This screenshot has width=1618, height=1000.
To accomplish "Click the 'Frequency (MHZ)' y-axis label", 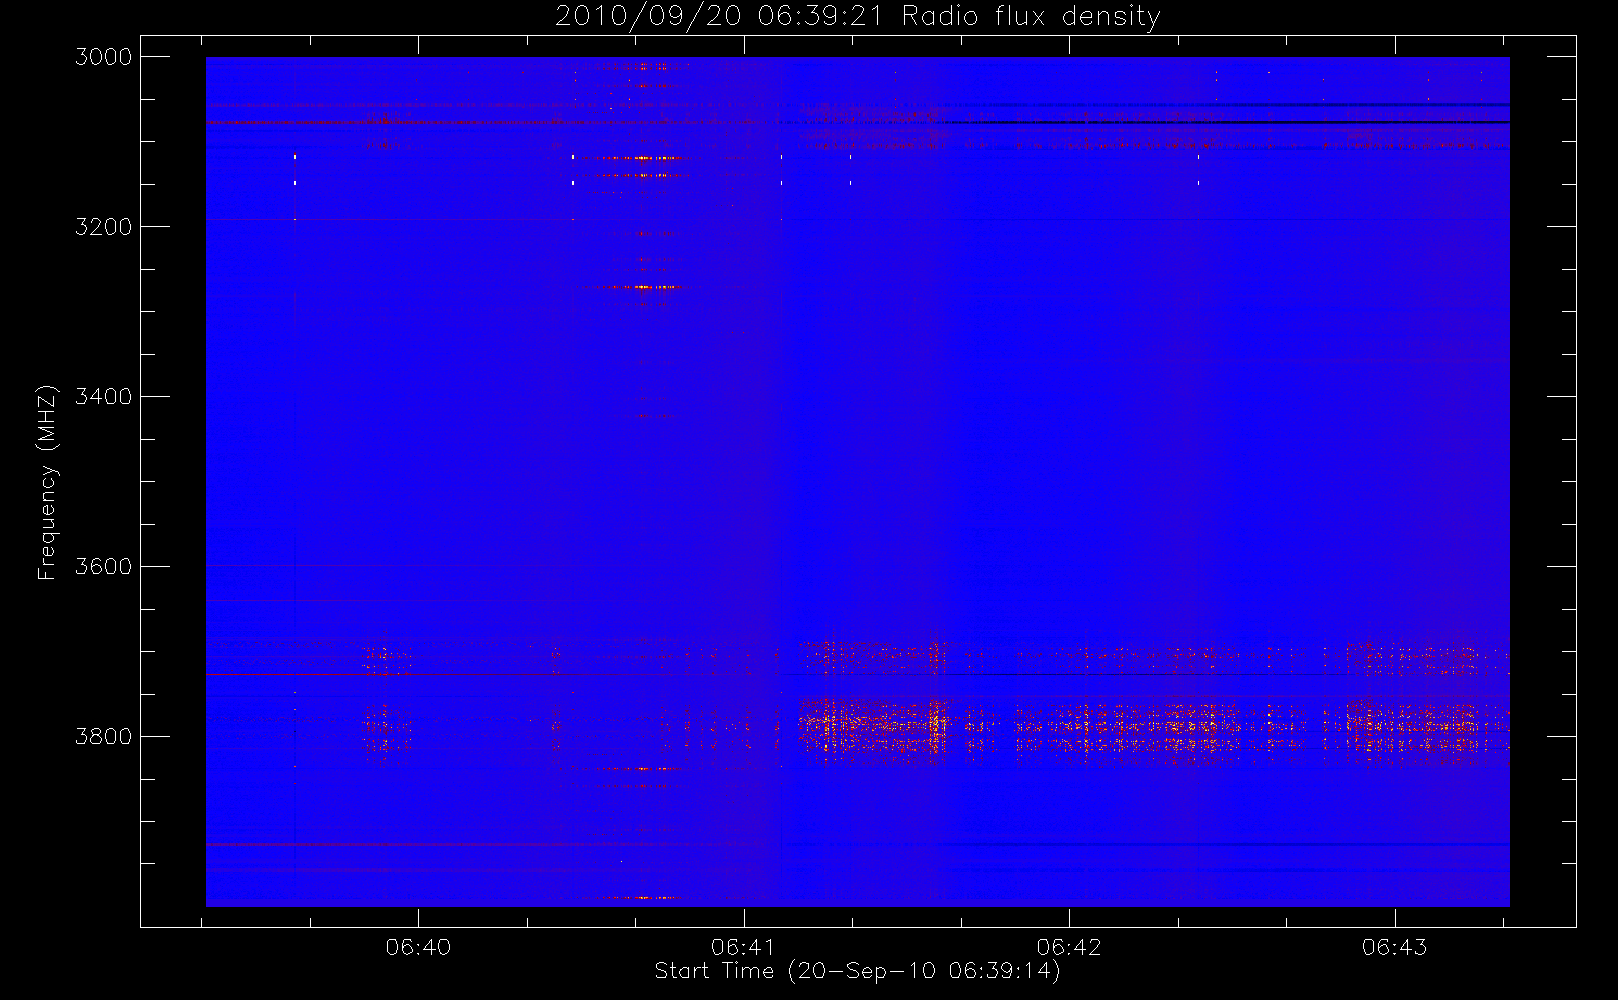I will 47,482.
